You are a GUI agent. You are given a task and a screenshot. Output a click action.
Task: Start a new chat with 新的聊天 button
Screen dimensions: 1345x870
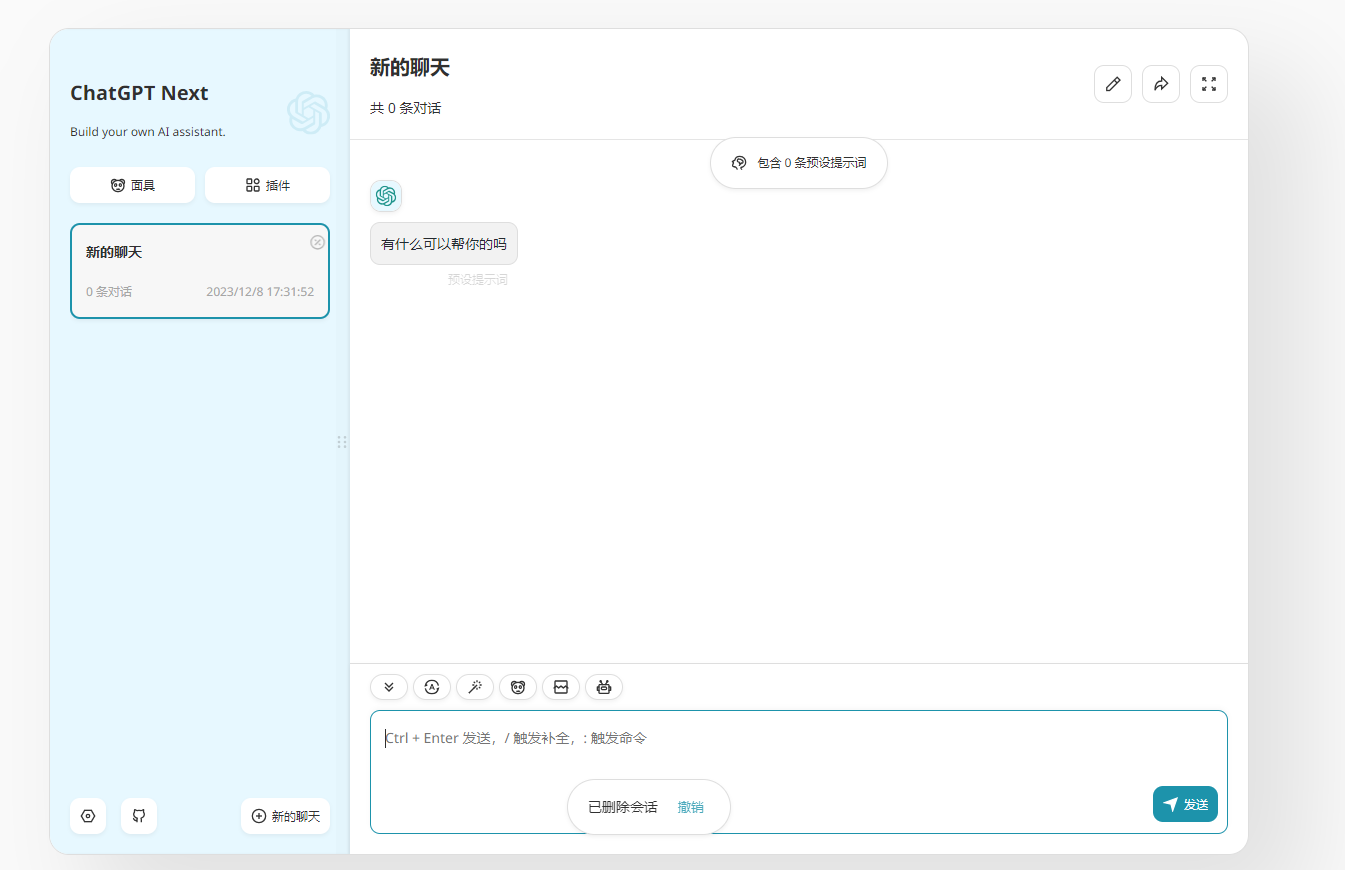[285, 816]
